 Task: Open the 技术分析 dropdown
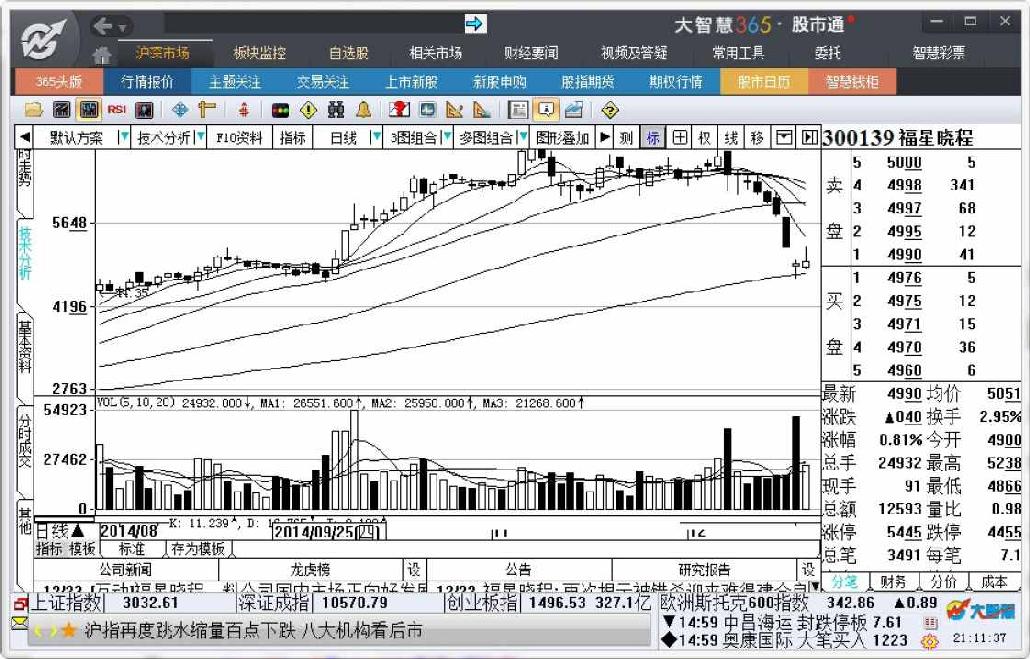pos(200,138)
